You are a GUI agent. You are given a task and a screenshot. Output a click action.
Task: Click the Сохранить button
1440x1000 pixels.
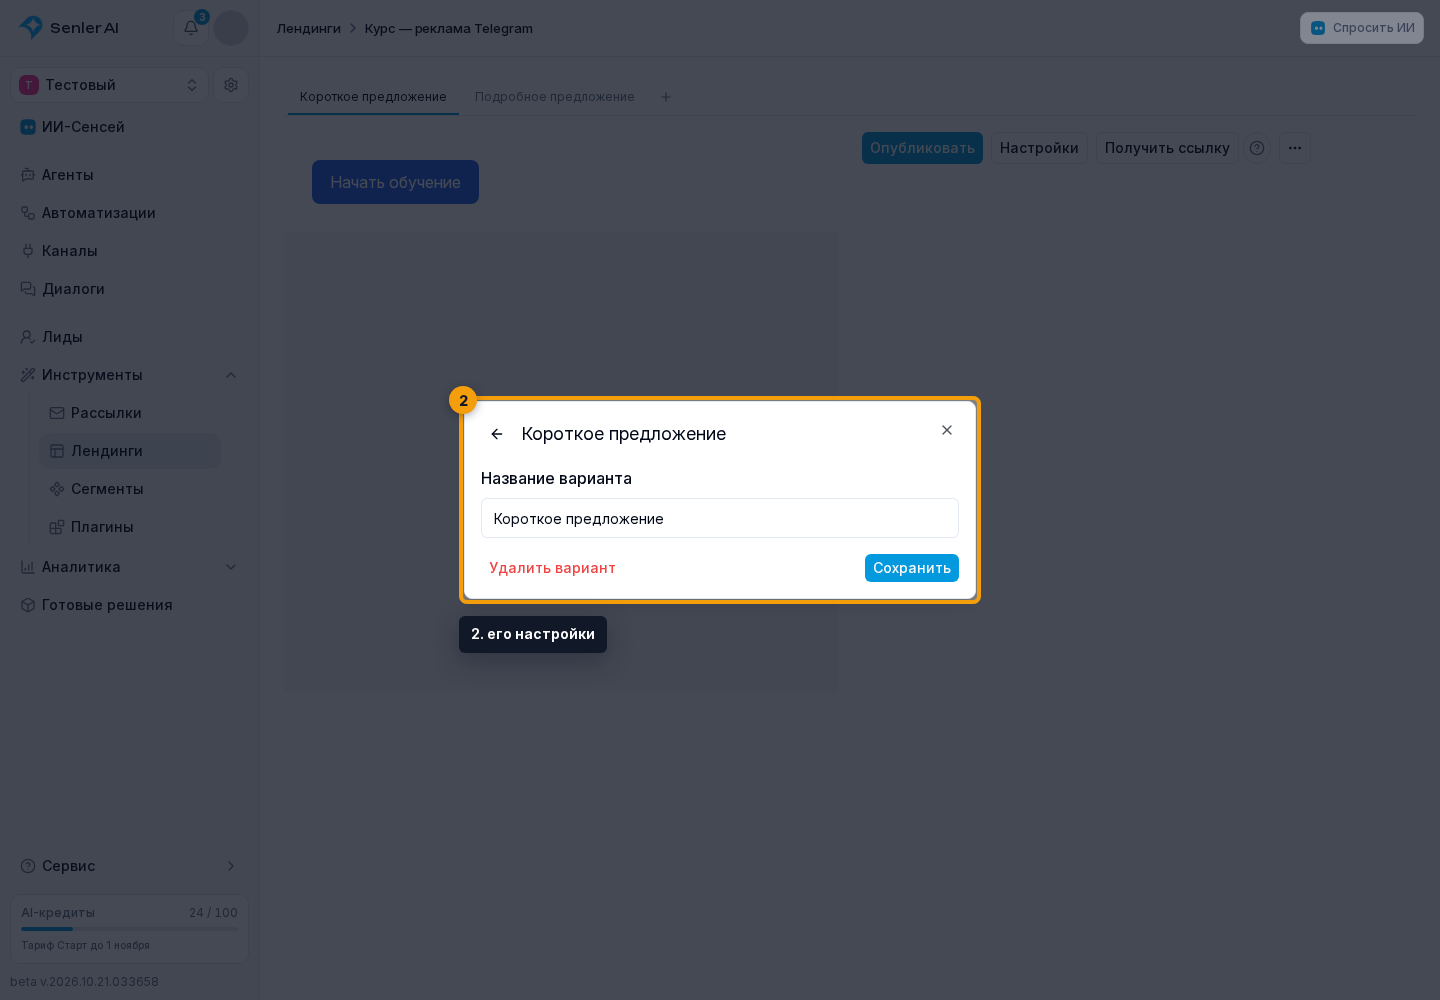(x=912, y=568)
